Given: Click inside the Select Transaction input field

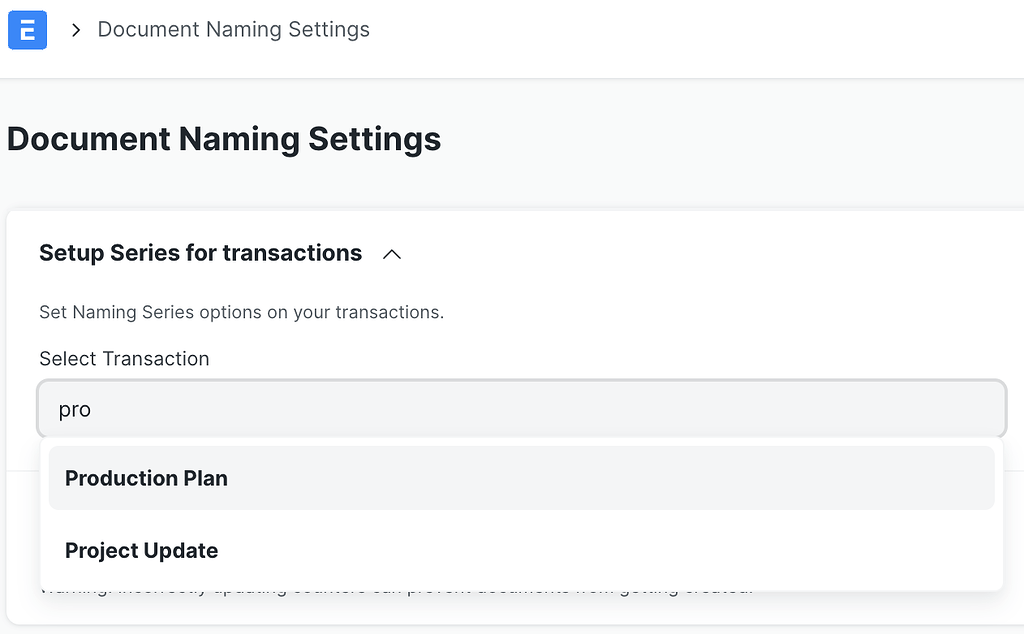Looking at the screenshot, I should [520, 408].
